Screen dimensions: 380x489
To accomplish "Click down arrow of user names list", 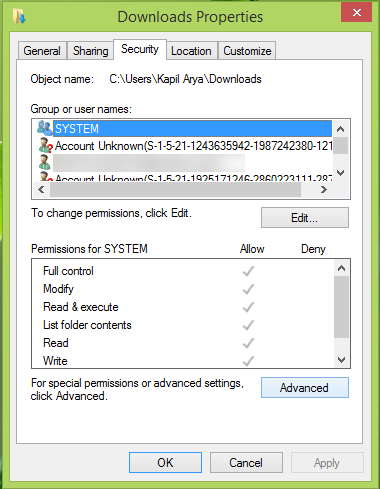I will coord(340,173).
